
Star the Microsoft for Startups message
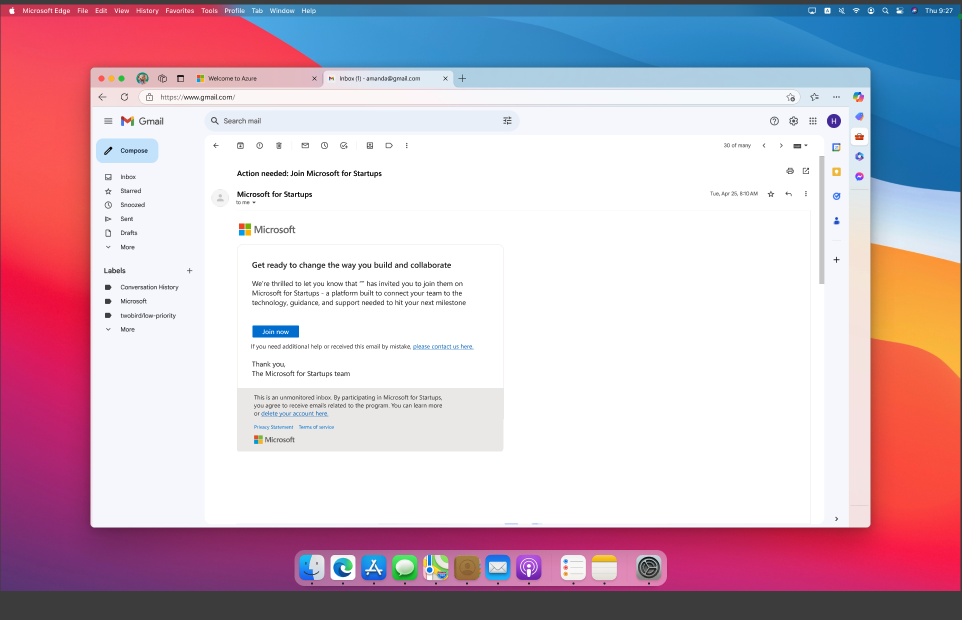(771, 194)
